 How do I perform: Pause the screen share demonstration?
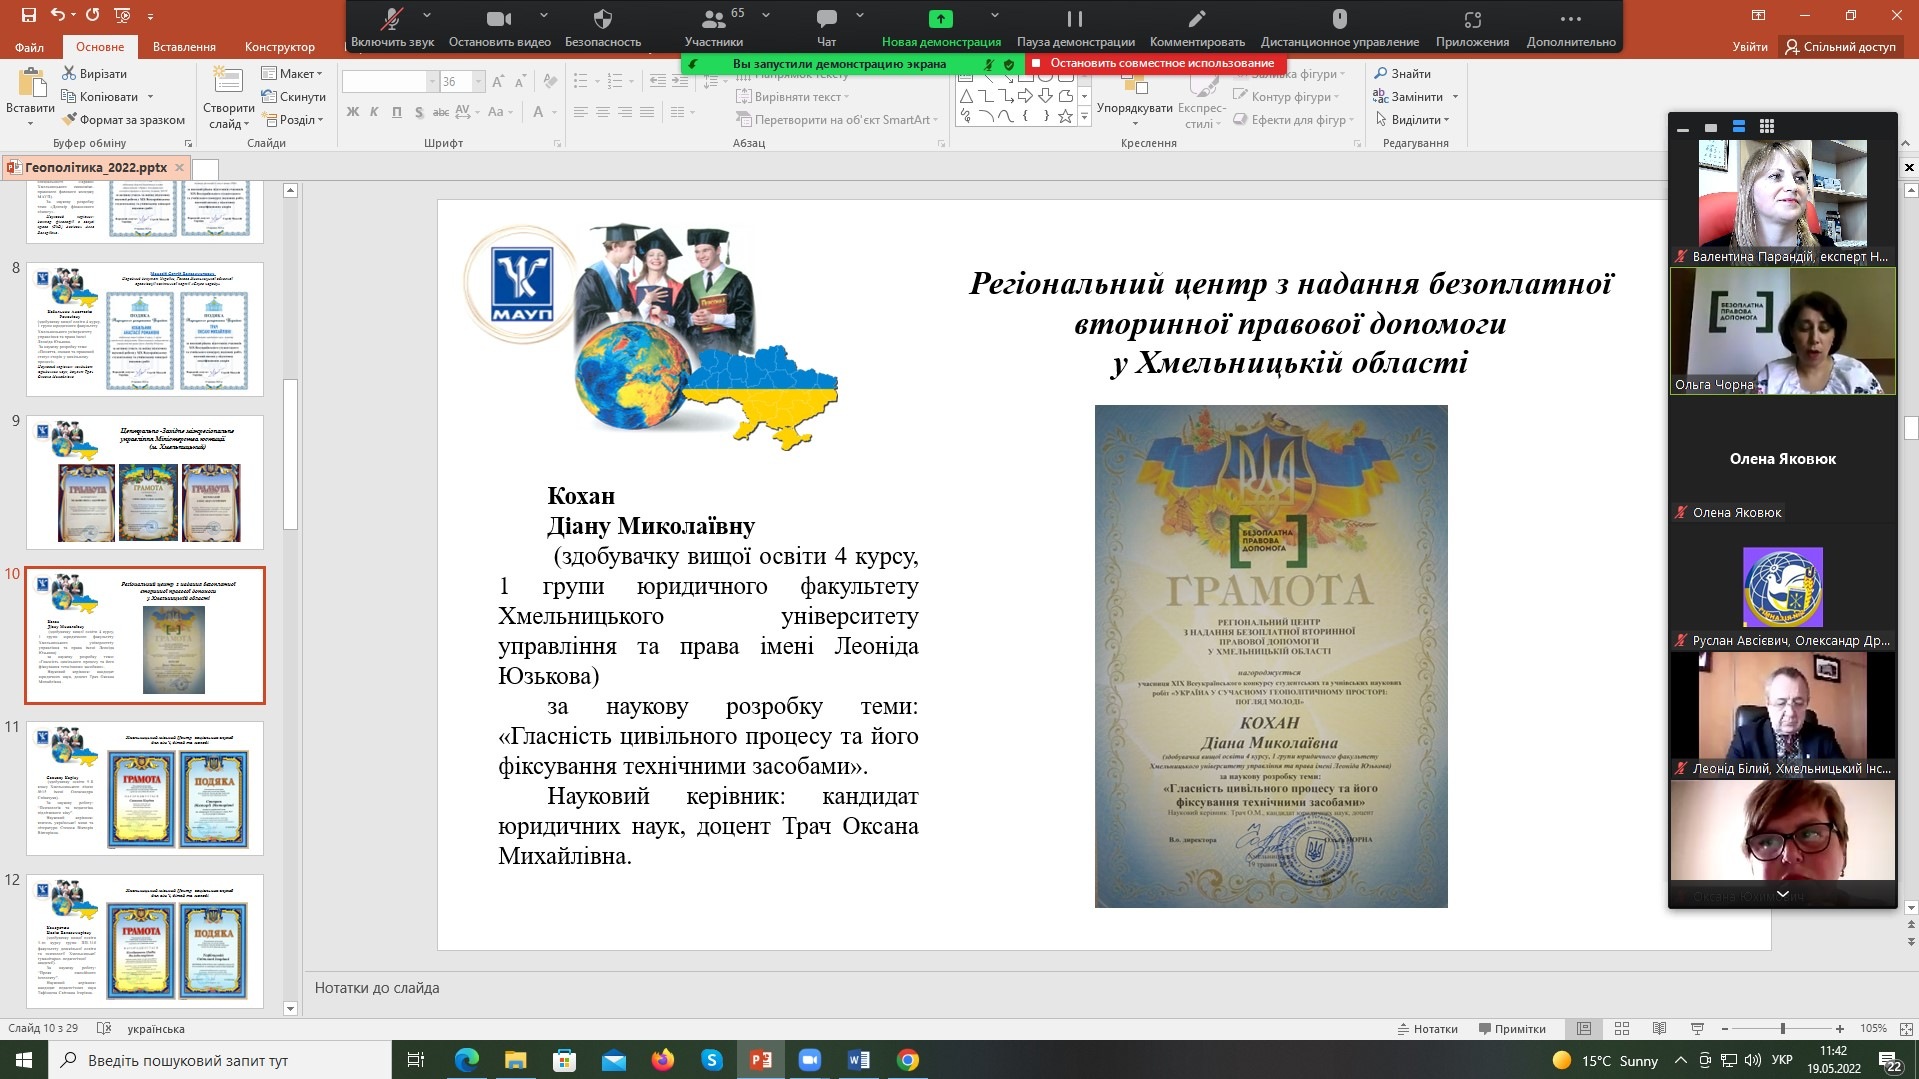click(x=1075, y=19)
